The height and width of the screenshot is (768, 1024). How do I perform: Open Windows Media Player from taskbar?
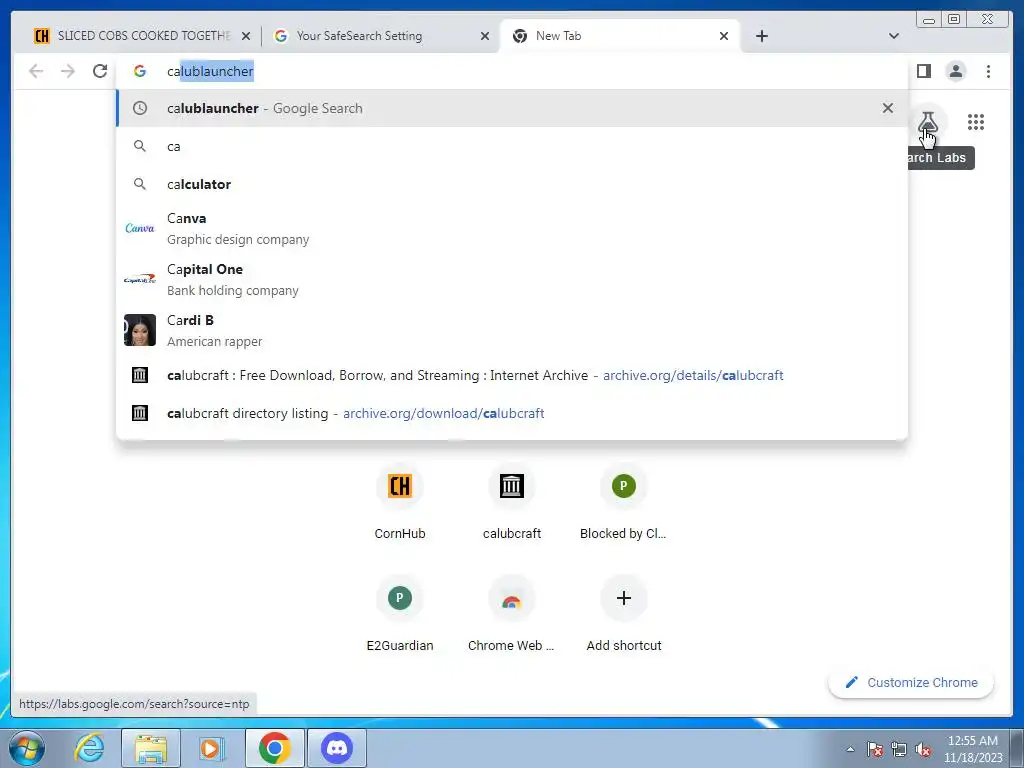tap(210, 748)
